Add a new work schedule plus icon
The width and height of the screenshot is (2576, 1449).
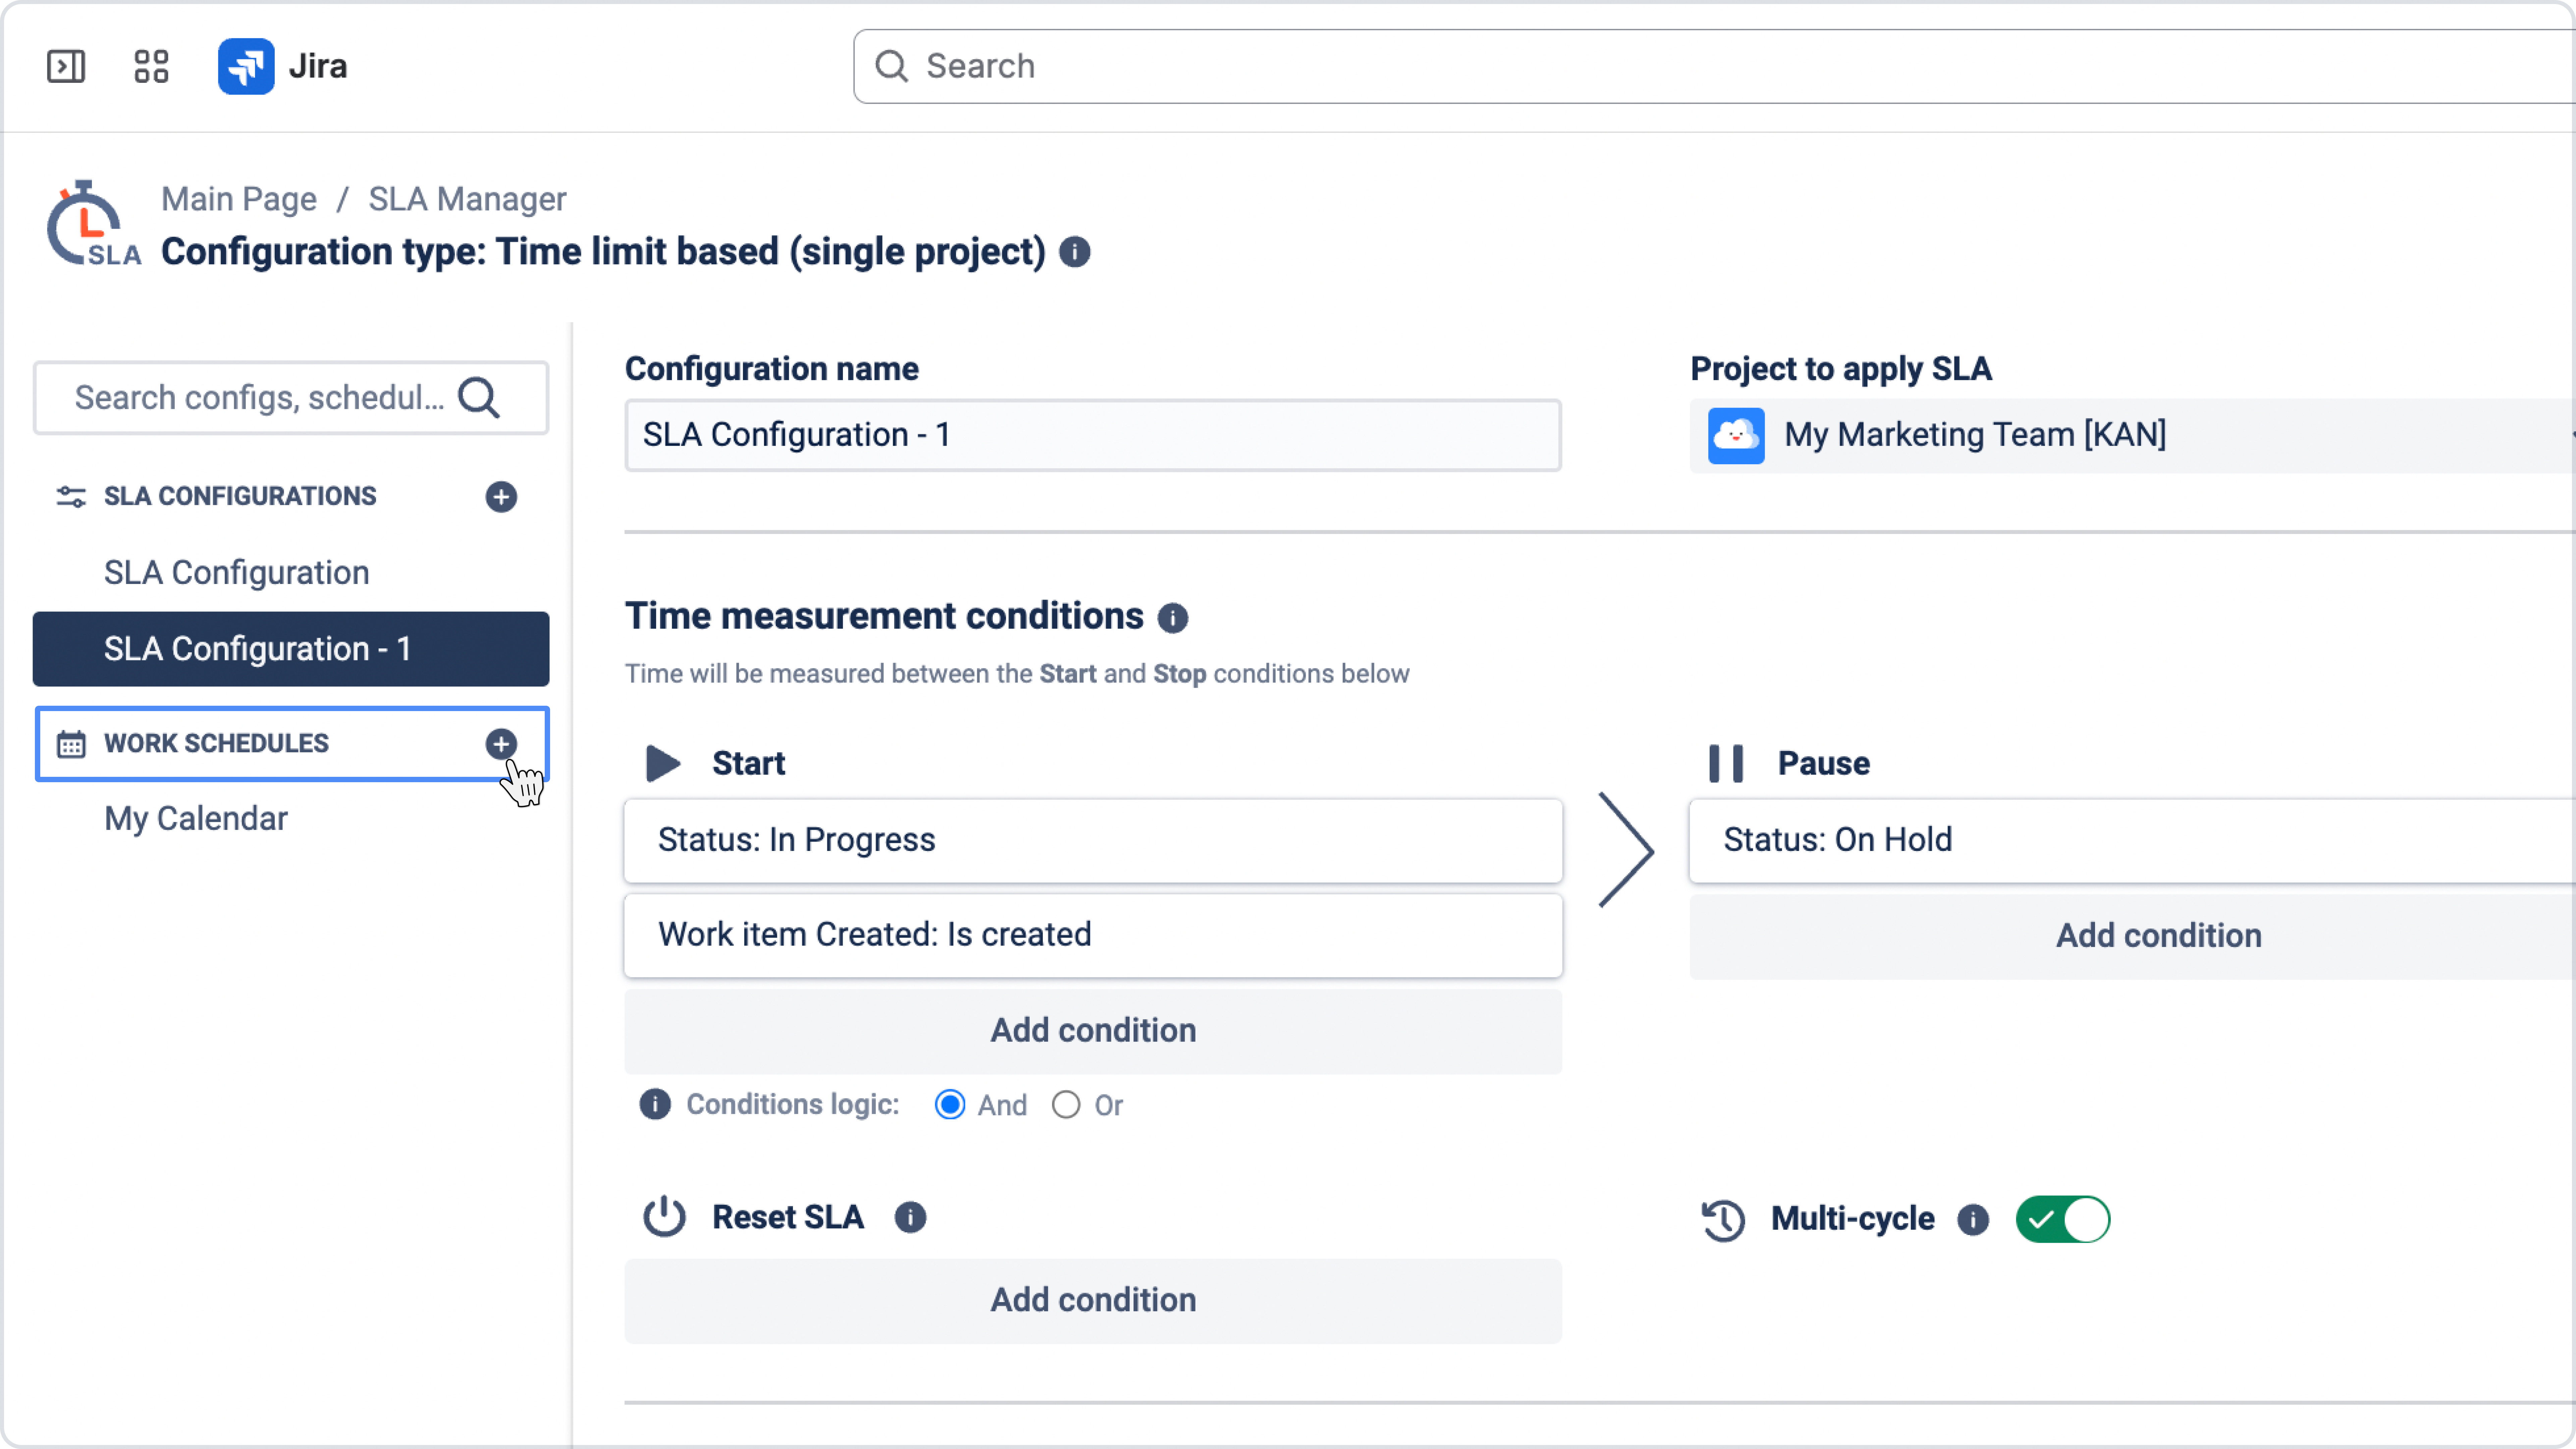point(501,744)
